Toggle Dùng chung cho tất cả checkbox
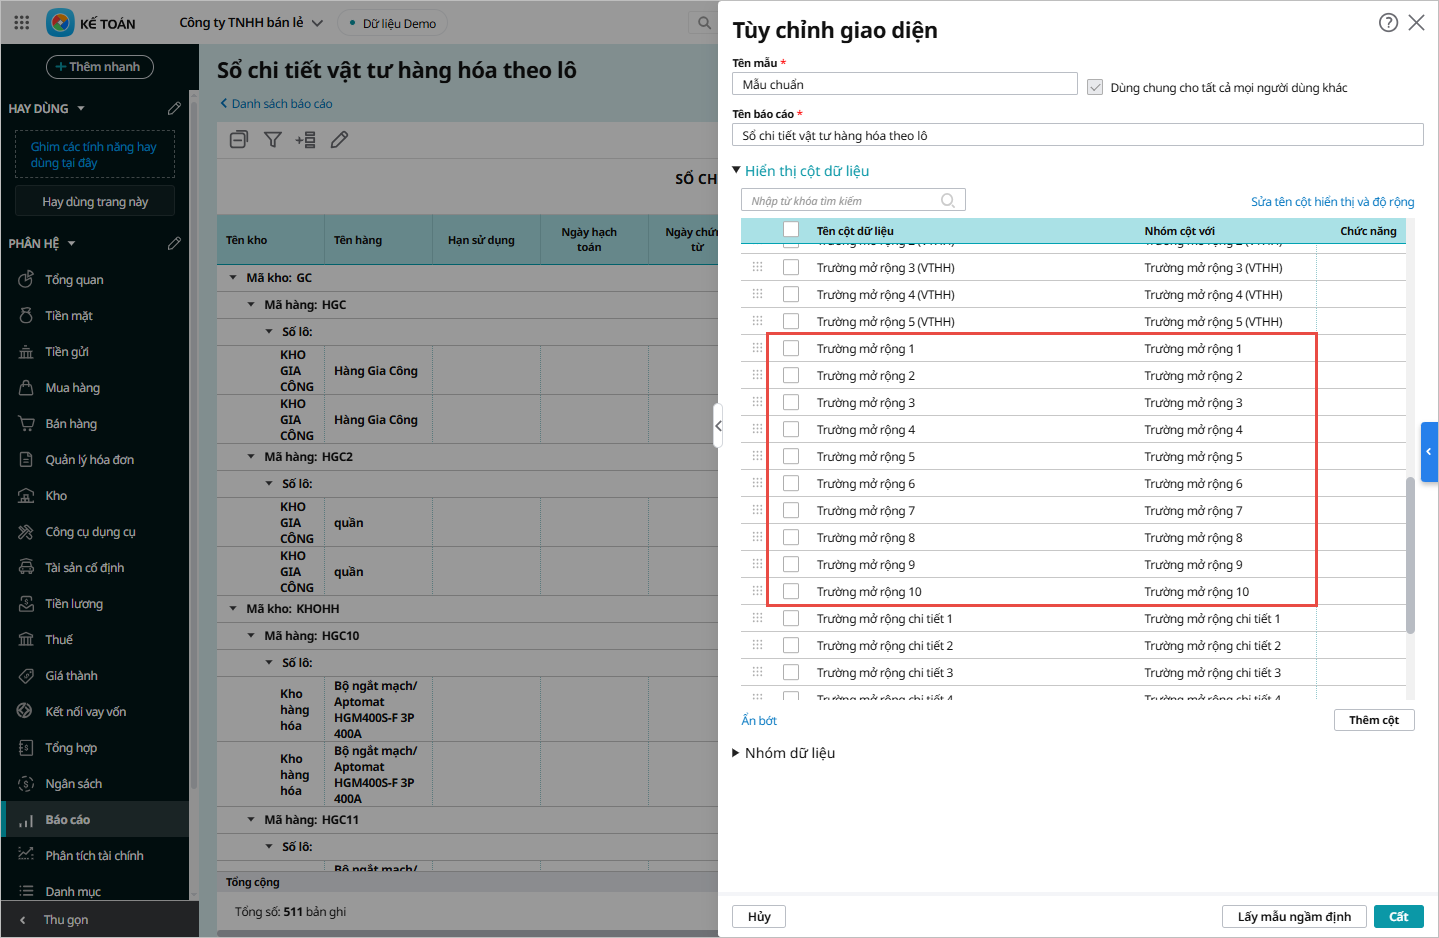 [x=1095, y=87]
